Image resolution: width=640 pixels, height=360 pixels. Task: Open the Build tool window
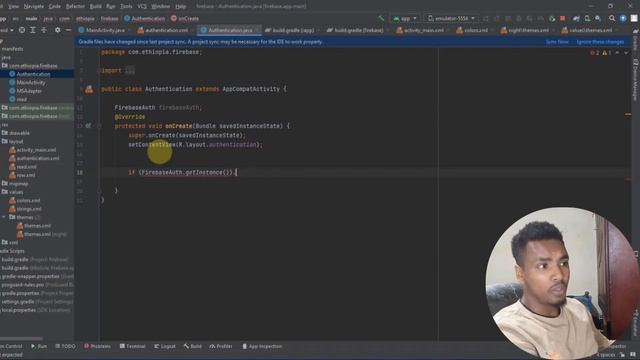coord(193,346)
